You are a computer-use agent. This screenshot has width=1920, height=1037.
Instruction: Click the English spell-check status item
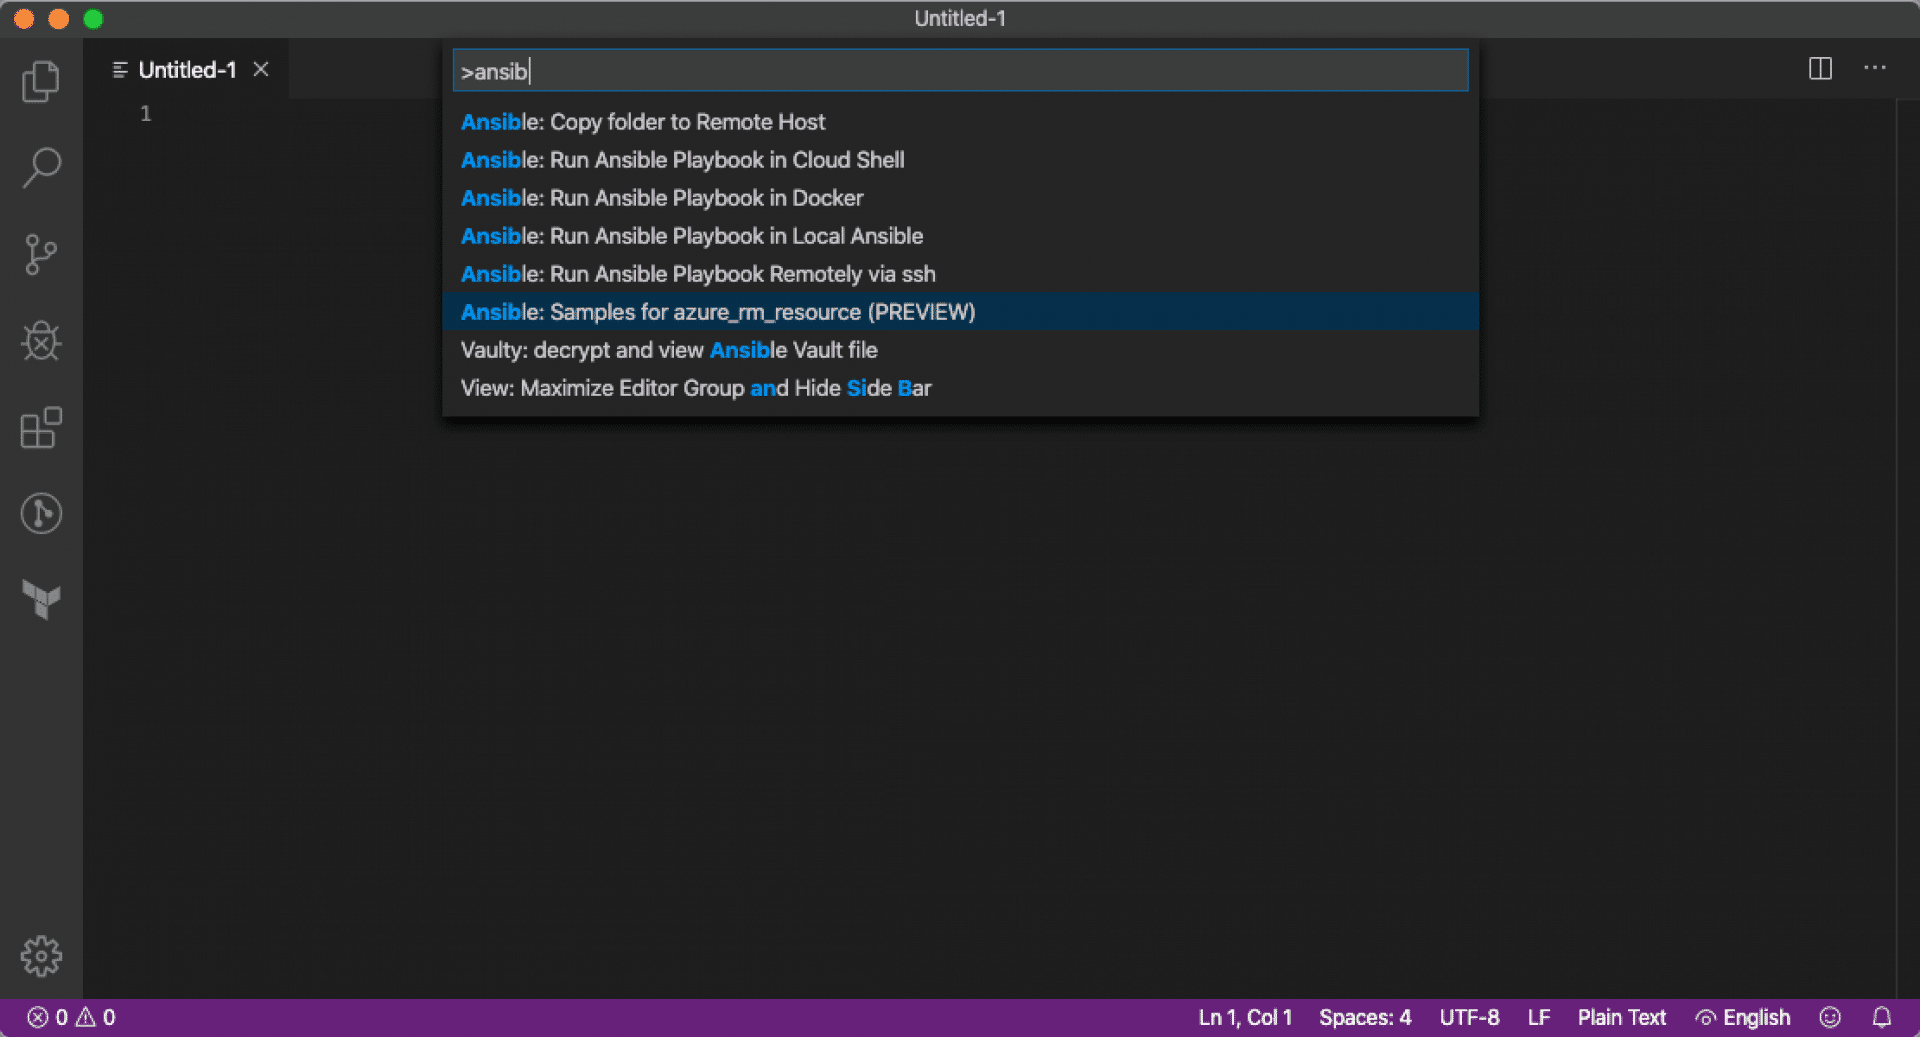point(1743,1017)
